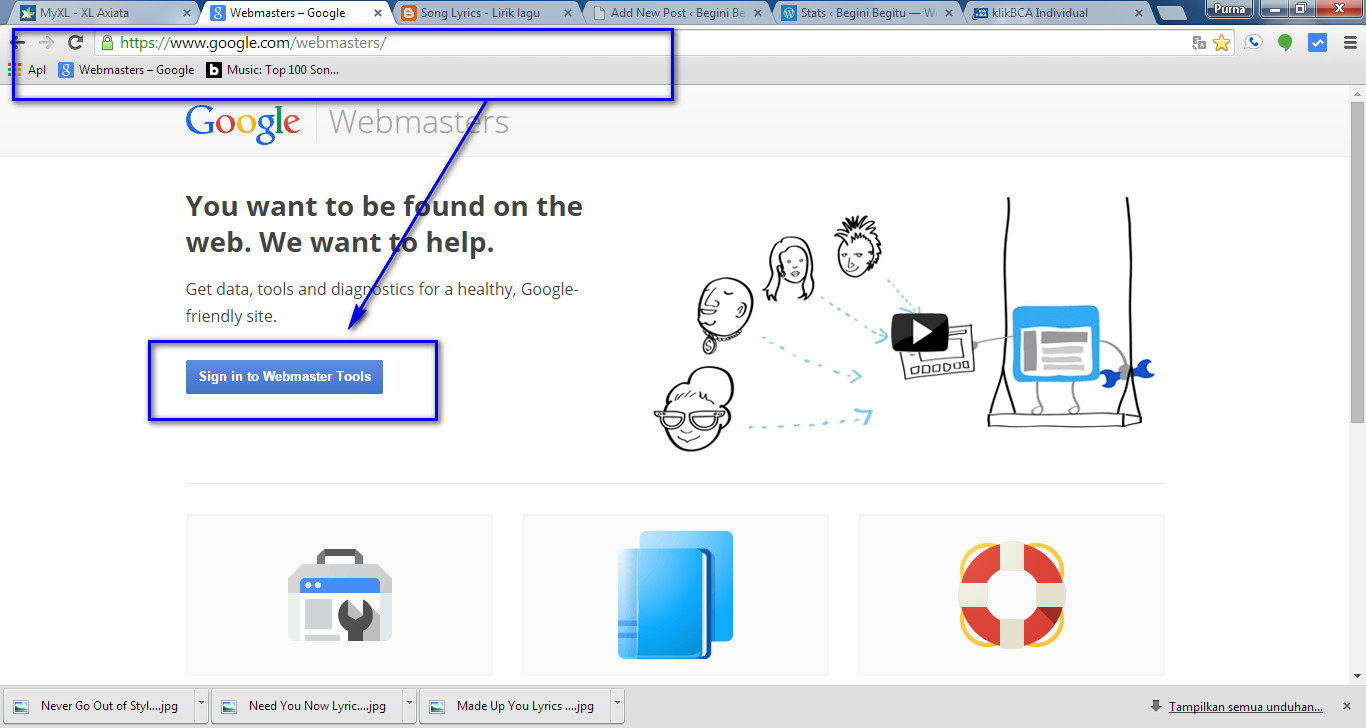
Task: Expand options for Made Up You Lyrics download
Action: point(617,705)
